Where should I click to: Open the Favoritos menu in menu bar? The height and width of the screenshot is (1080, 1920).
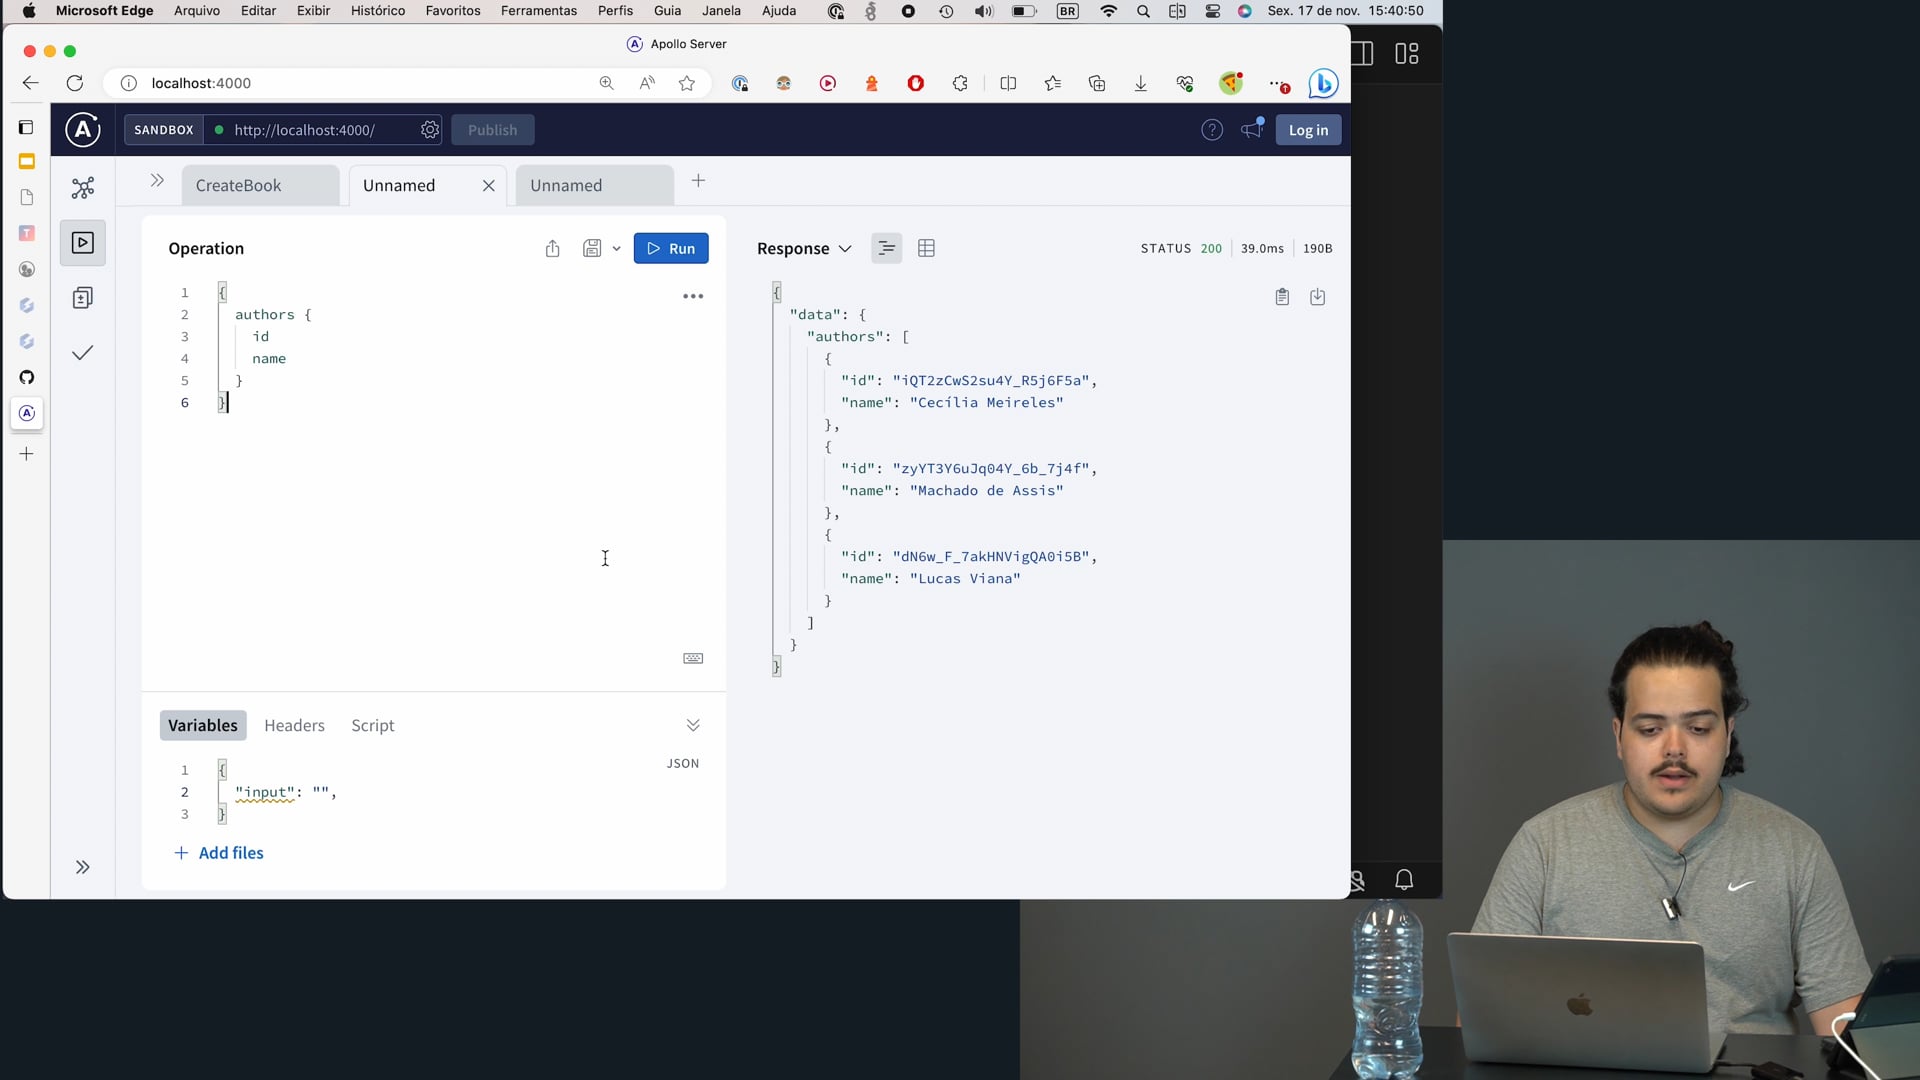(x=453, y=11)
